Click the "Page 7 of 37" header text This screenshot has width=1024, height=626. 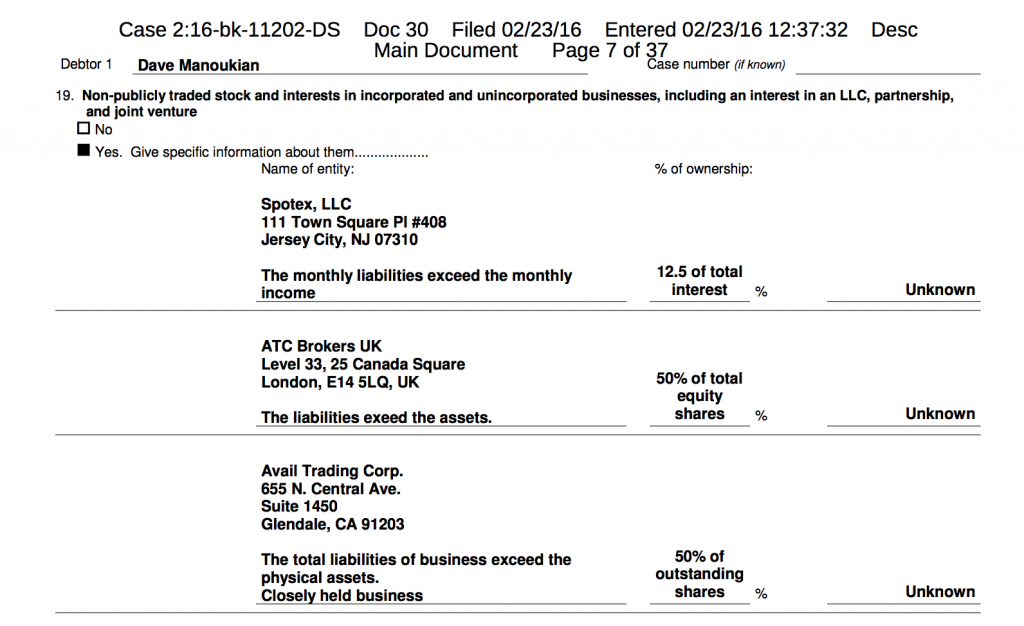609,51
